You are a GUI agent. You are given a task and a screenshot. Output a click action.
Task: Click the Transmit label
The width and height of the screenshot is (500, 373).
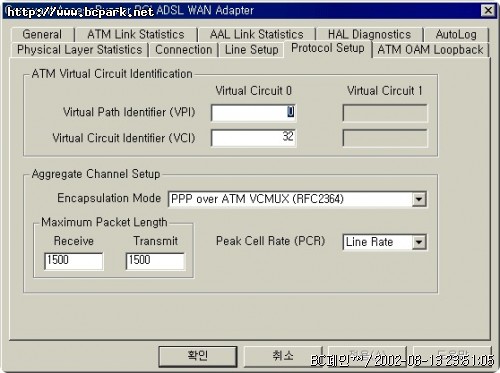(155, 241)
